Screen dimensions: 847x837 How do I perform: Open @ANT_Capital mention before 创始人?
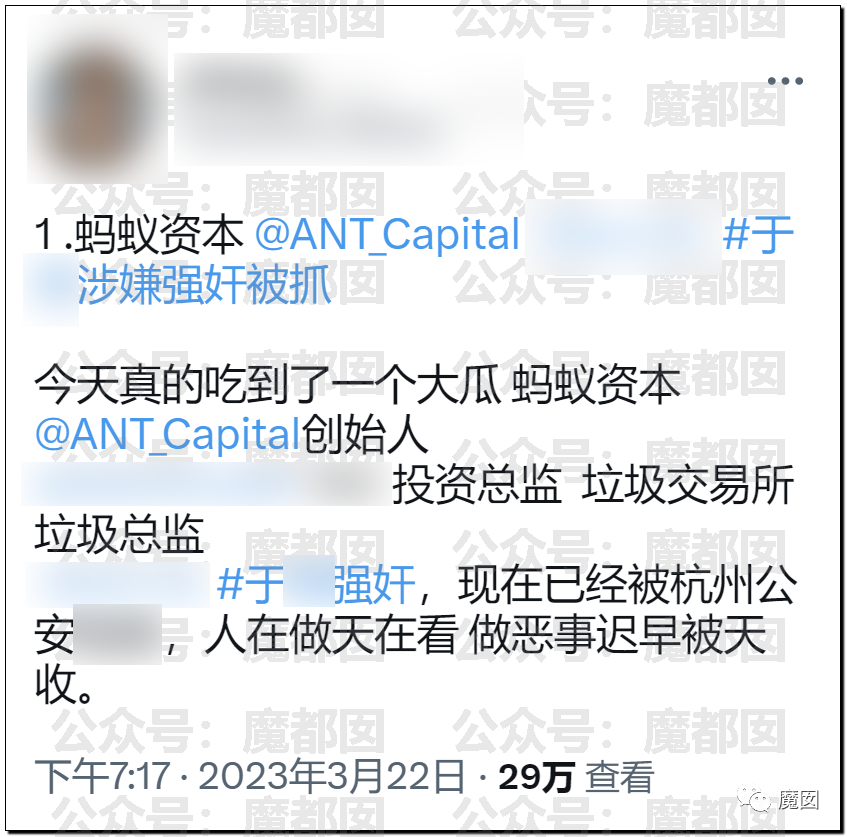(x=168, y=434)
